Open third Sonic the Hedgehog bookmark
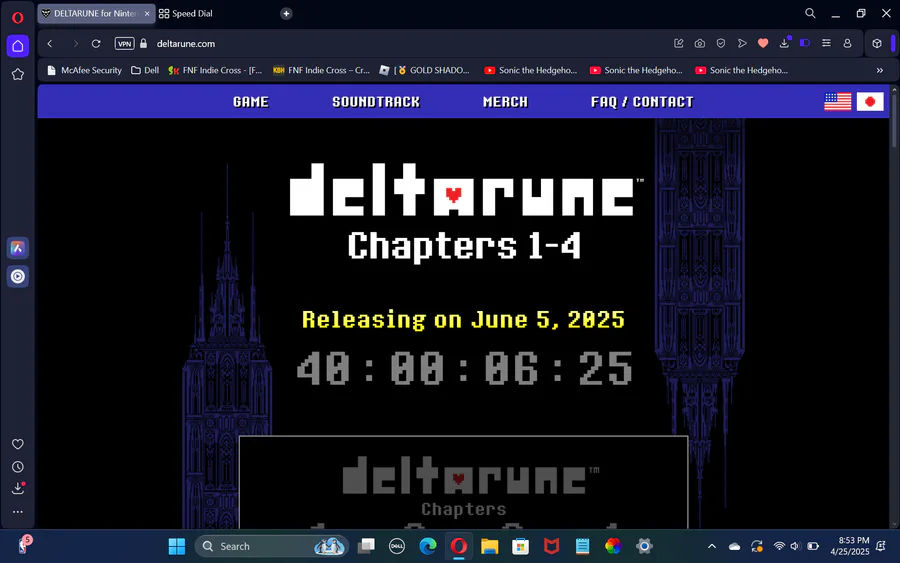The width and height of the screenshot is (900, 563). [x=742, y=70]
